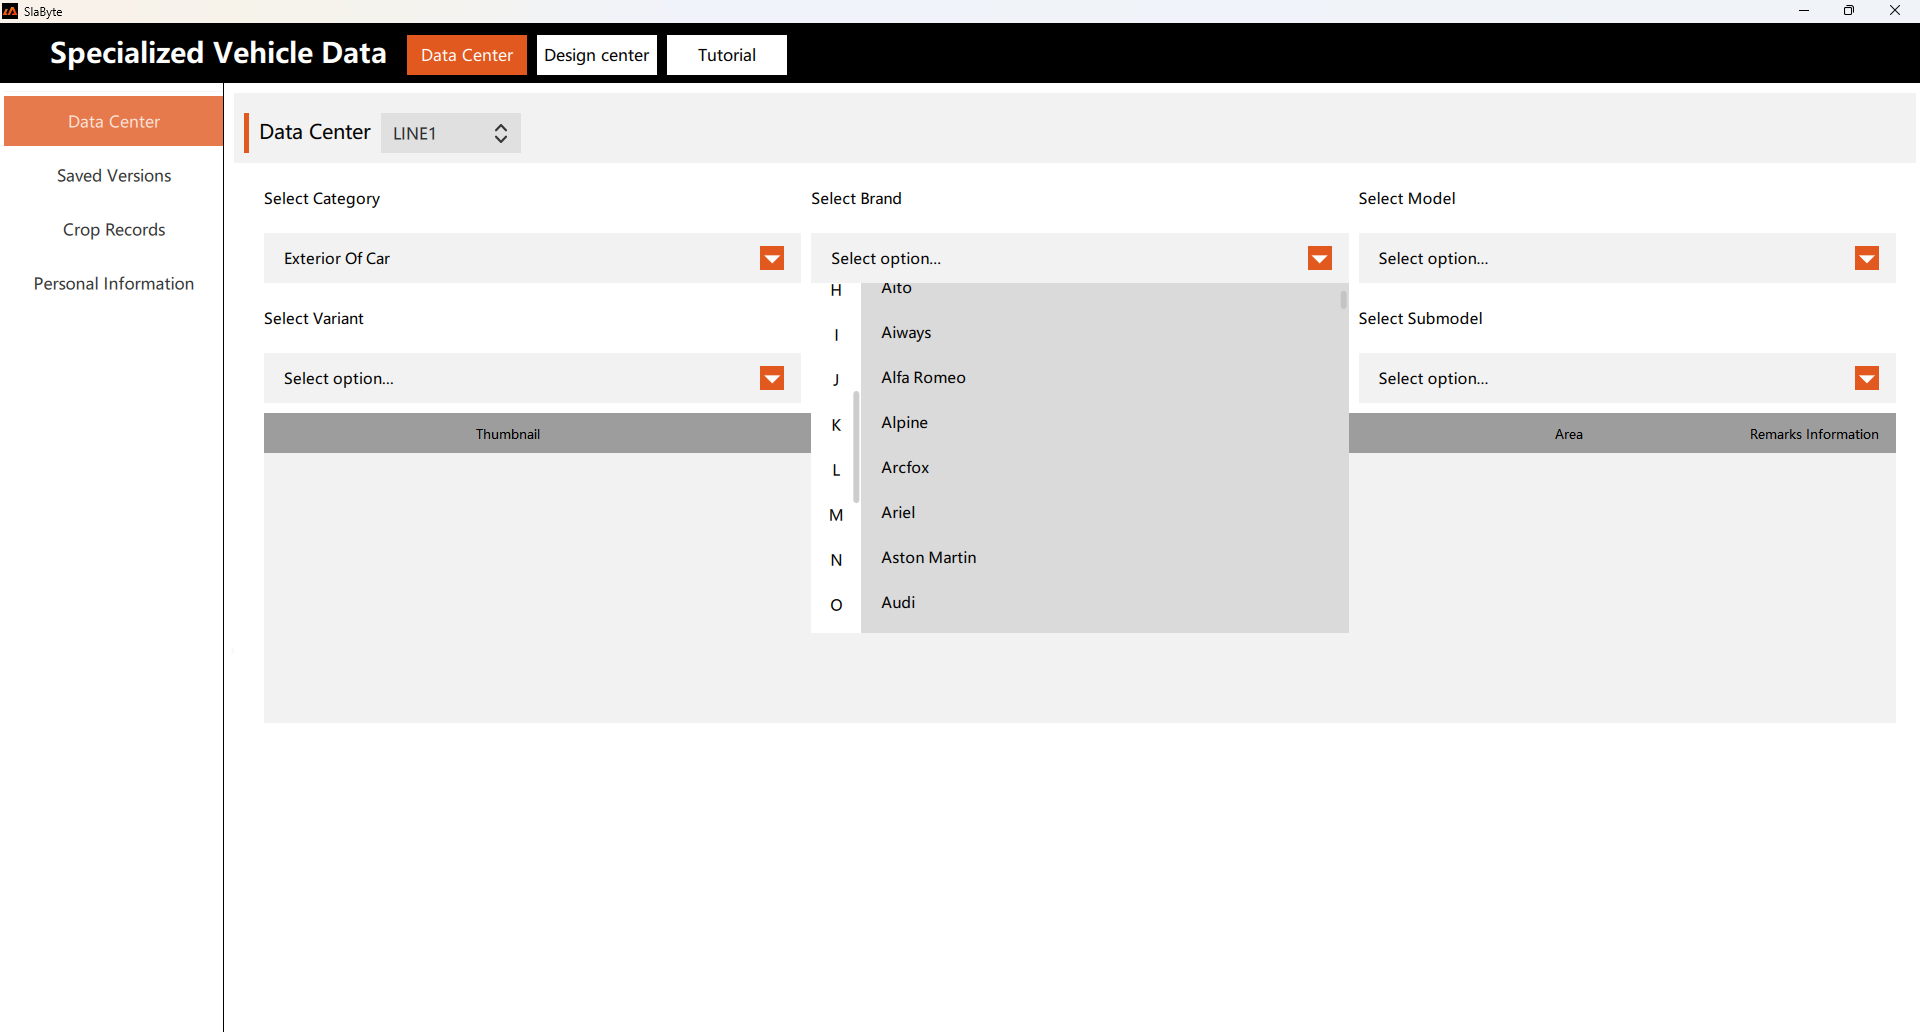Open the Data Center top tab

[467, 55]
